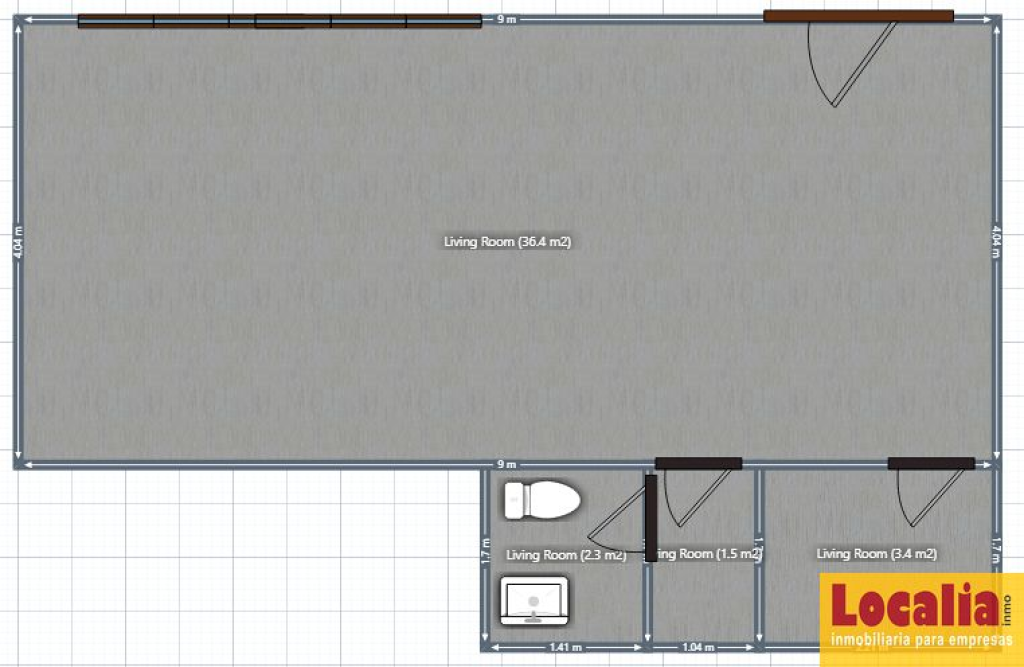Select the door of the 1.5 m2 room
Screen dimensions: 1024x667
[698, 491]
